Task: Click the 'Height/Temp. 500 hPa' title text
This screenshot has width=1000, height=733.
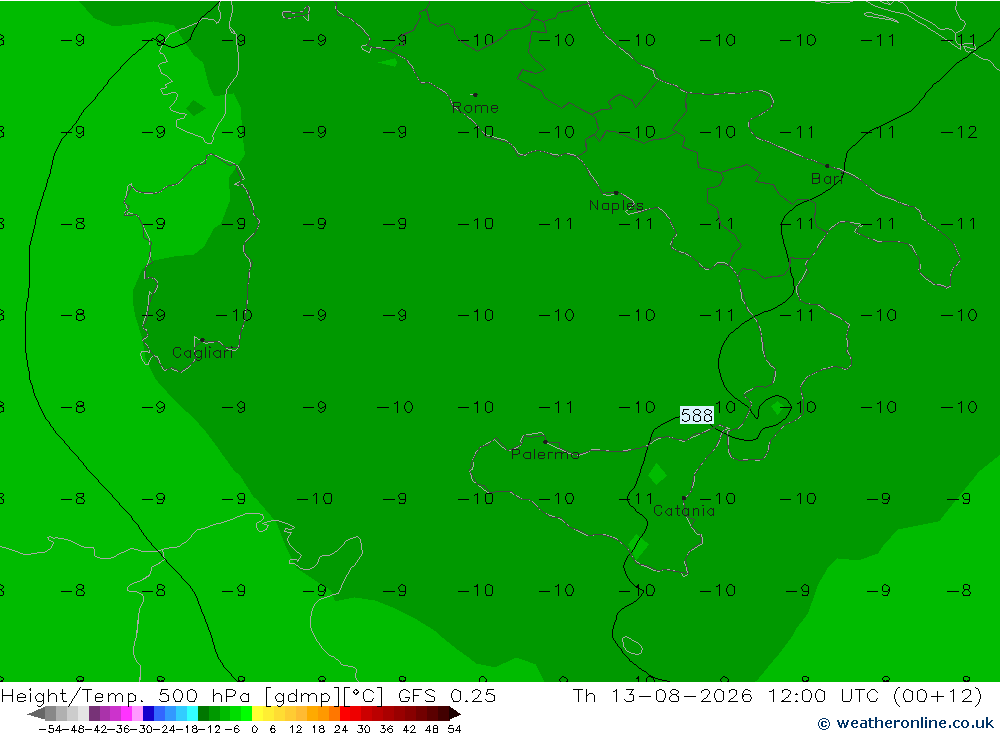Action: 128,695
